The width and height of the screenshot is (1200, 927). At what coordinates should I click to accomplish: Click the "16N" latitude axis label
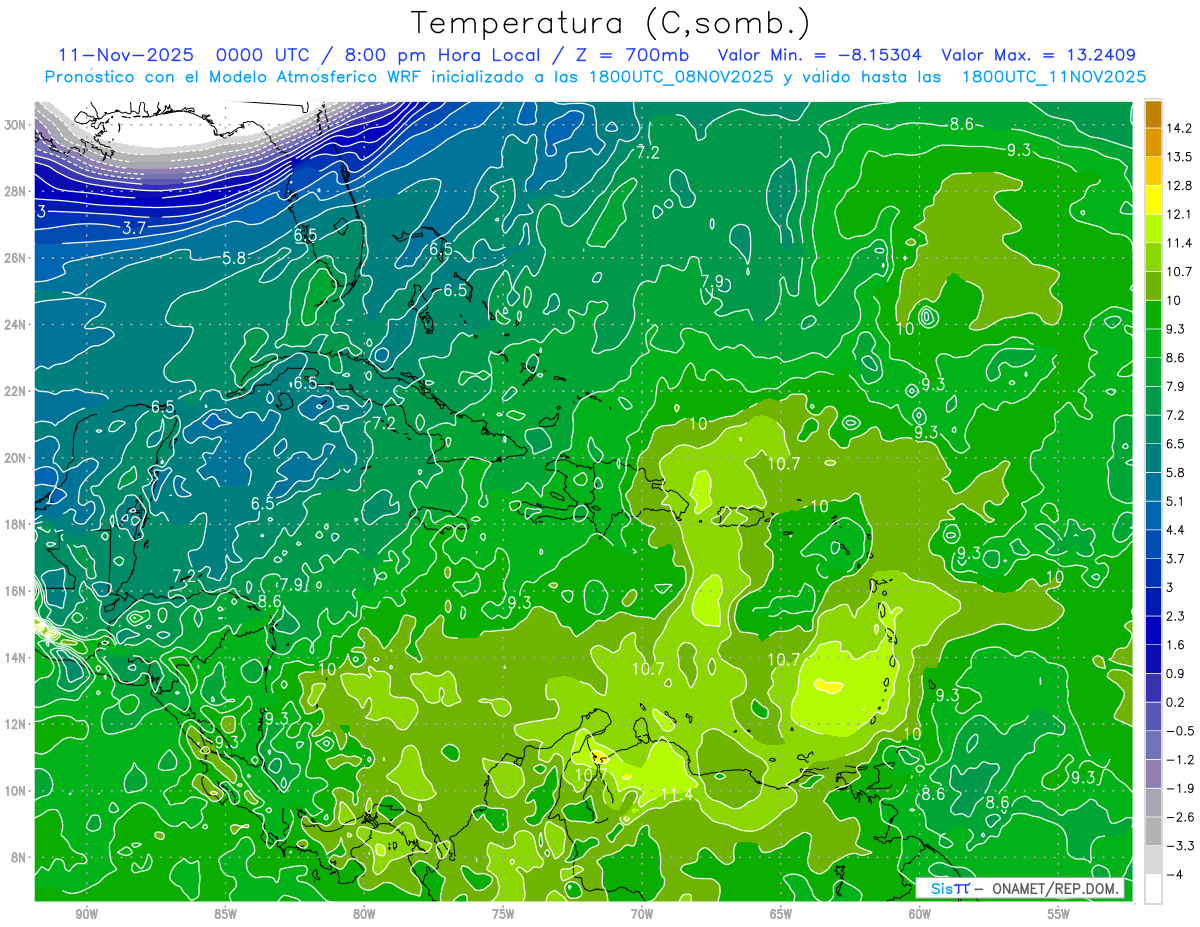point(16,590)
